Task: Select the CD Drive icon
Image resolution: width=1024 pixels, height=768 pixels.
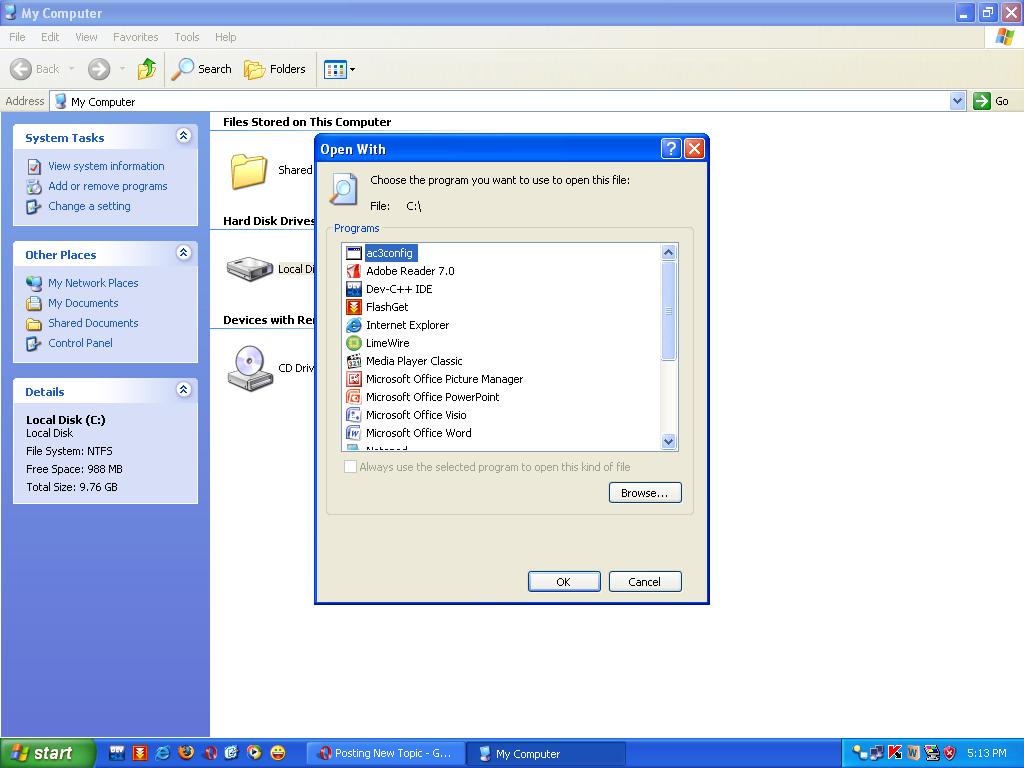Action: [x=250, y=368]
